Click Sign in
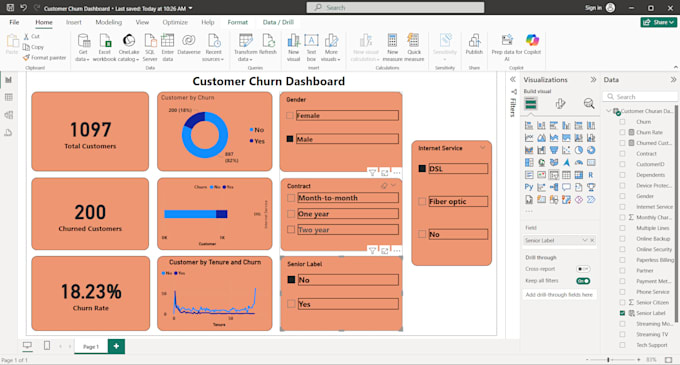Image resolution: width=680 pixels, height=365 pixels. click(593, 8)
